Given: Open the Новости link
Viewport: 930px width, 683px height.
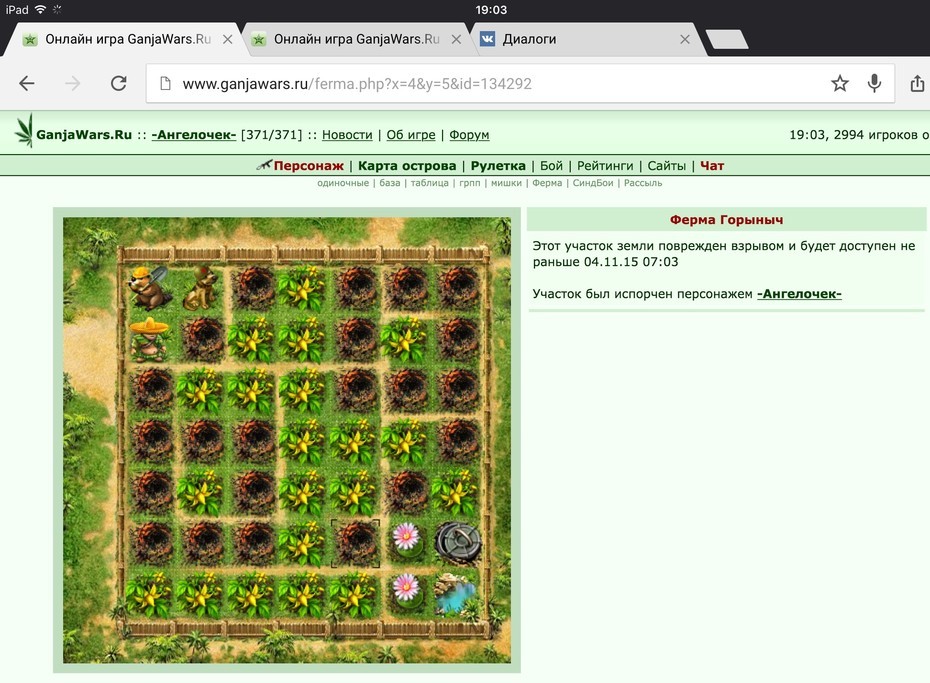Looking at the screenshot, I should [x=347, y=135].
